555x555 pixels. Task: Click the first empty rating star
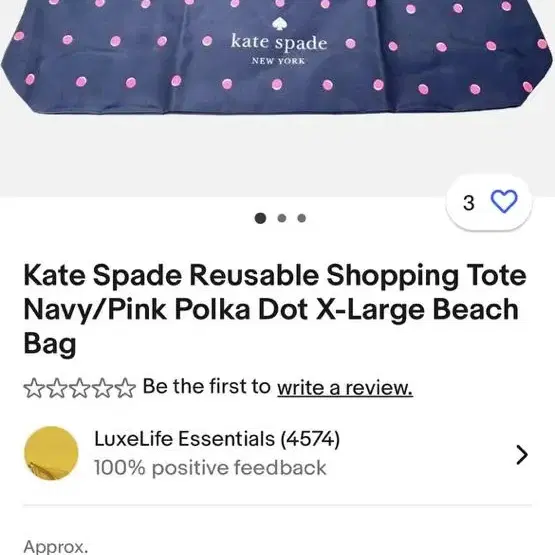coord(34,388)
